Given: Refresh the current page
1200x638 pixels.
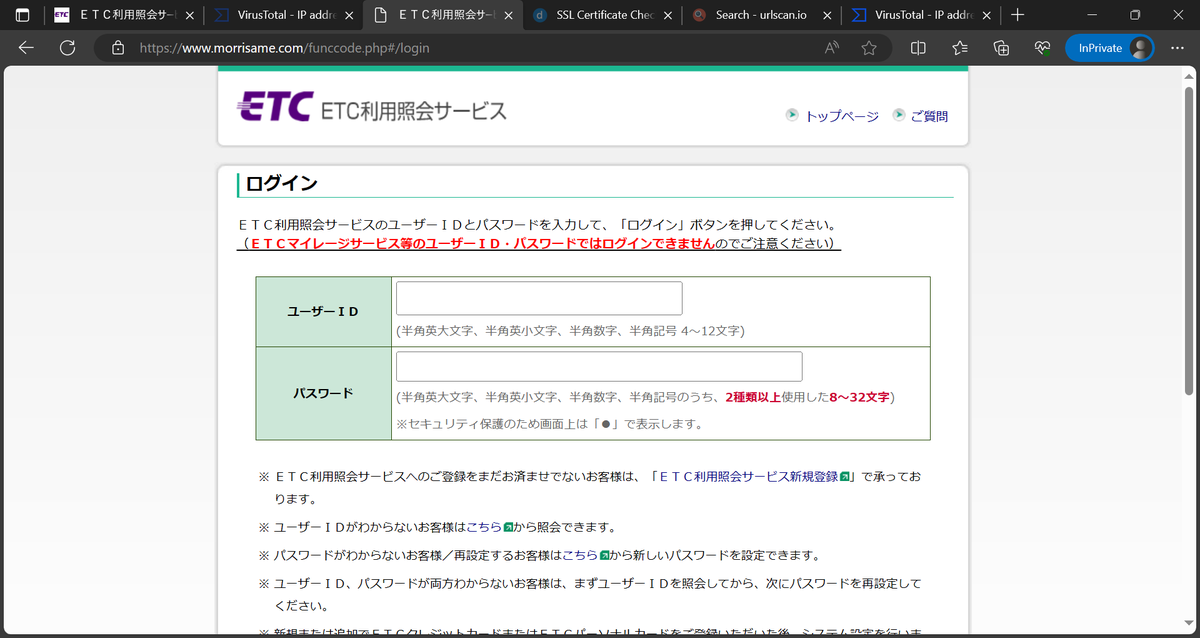Looking at the screenshot, I should click(68, 48).
